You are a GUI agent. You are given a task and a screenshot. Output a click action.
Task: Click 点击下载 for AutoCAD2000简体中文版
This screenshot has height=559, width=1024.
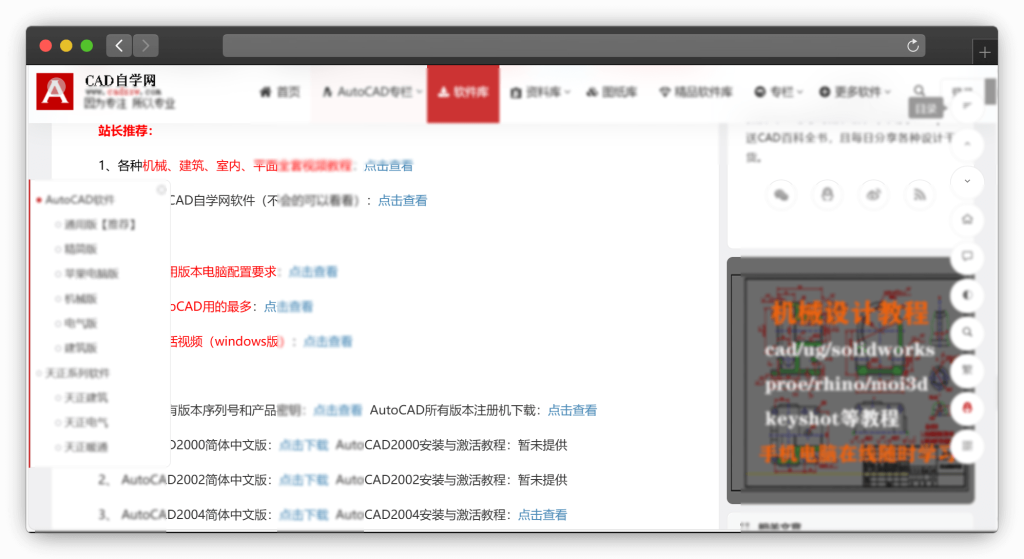tap(304, 445)
